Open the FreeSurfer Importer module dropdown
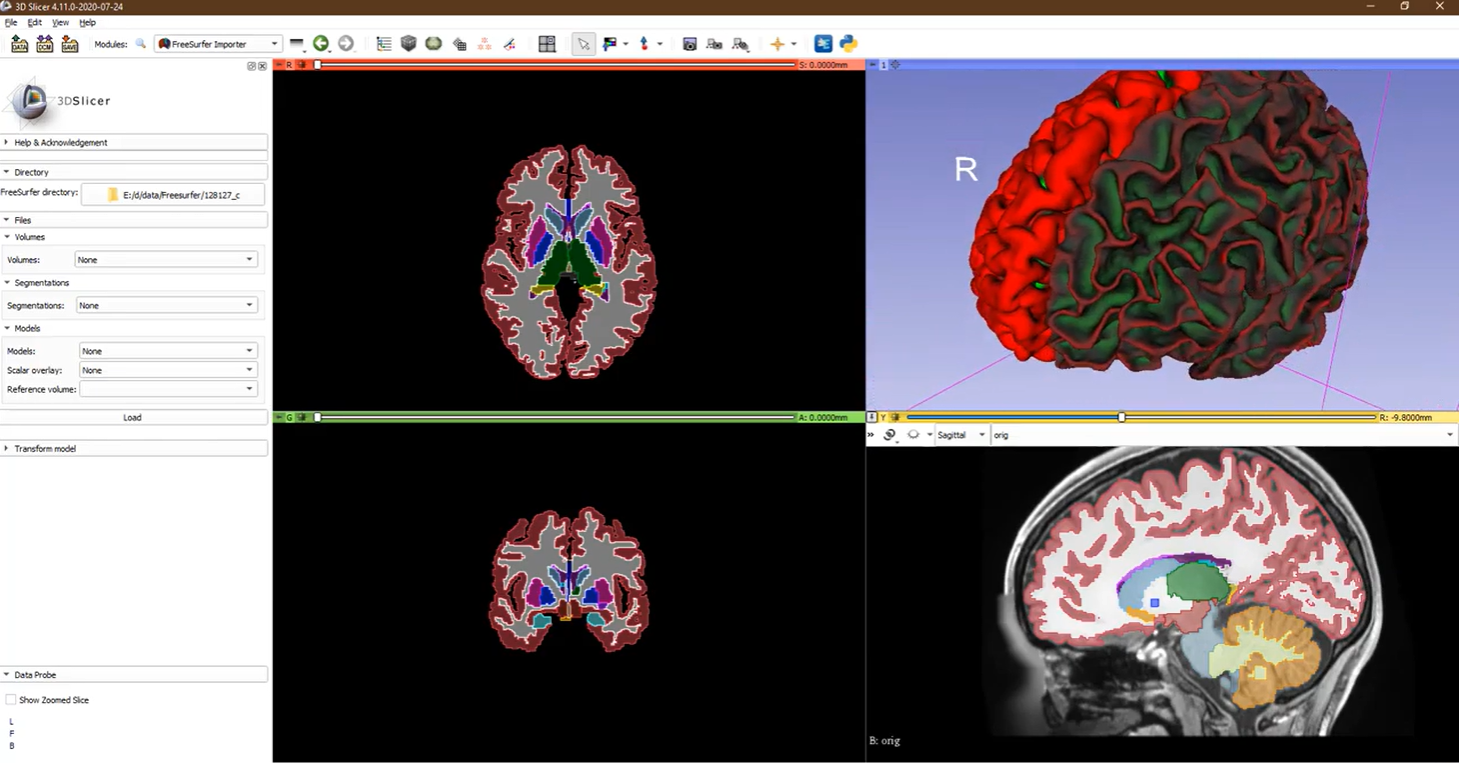The image size is (1459, 763). click(217, 44)
